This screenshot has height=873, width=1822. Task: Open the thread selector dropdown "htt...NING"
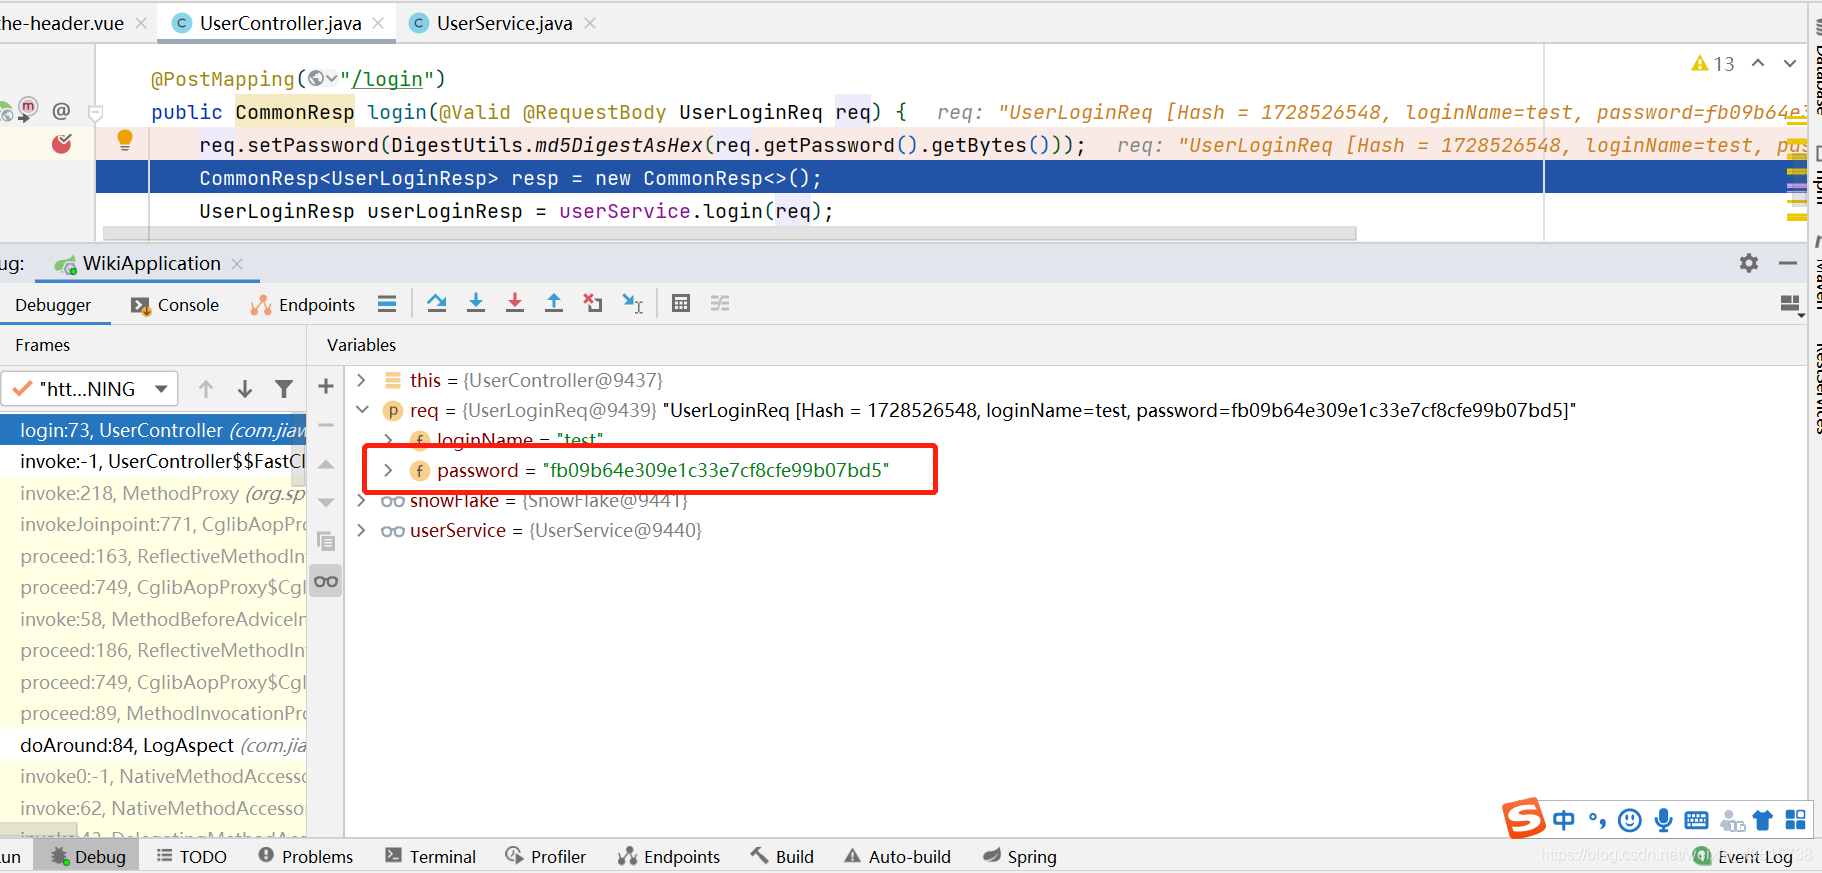[x=90, y=389]
